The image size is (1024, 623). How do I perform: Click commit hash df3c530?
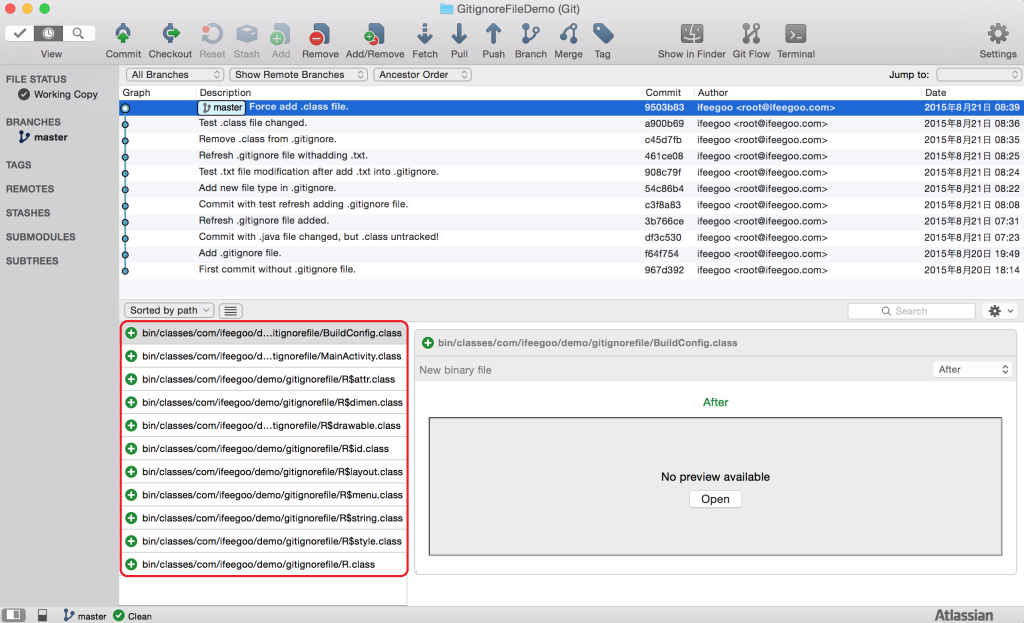663,238
